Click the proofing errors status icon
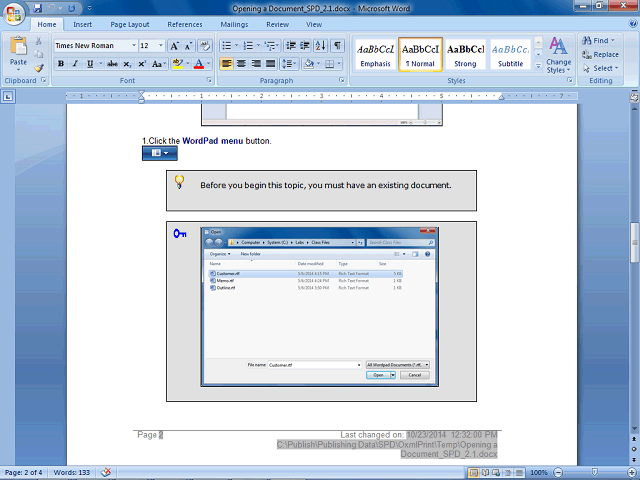Screen dimensions: 640x480 [x=106, y=472]
